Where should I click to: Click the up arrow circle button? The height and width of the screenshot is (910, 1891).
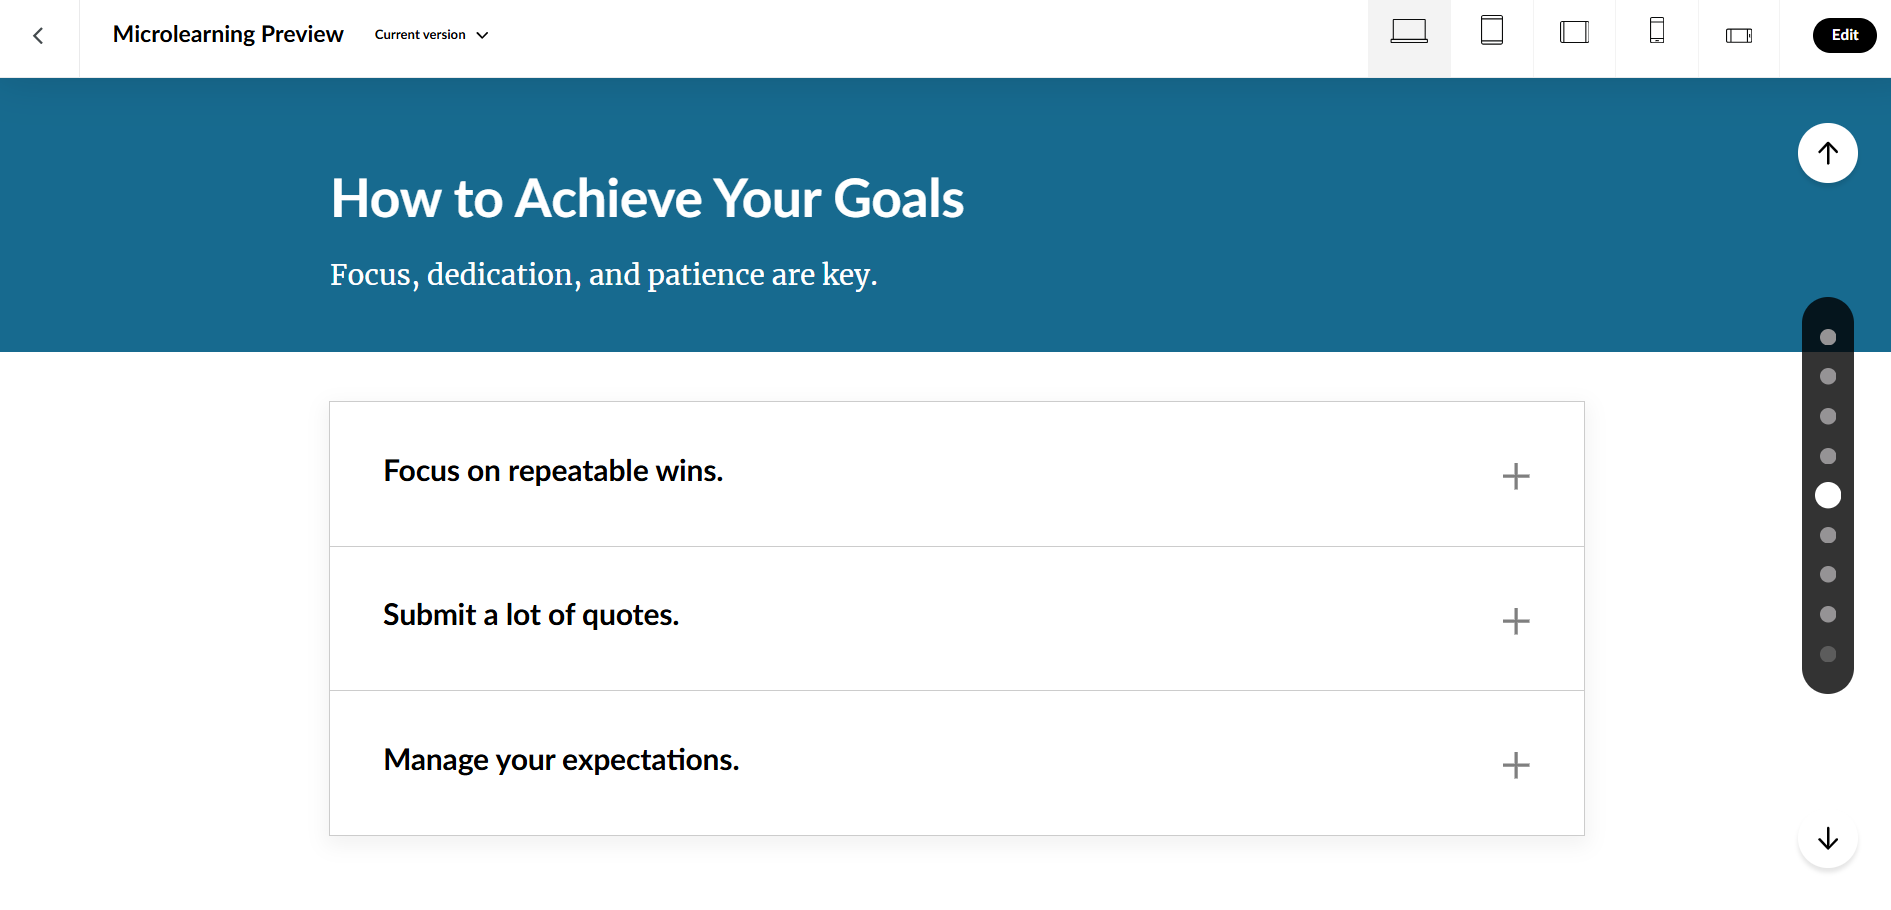1827,153
